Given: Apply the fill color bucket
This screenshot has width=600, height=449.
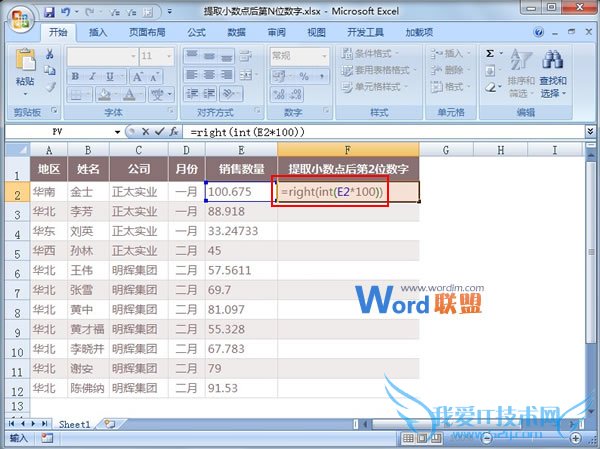Looking at the screenshot, I should [104, 94].
